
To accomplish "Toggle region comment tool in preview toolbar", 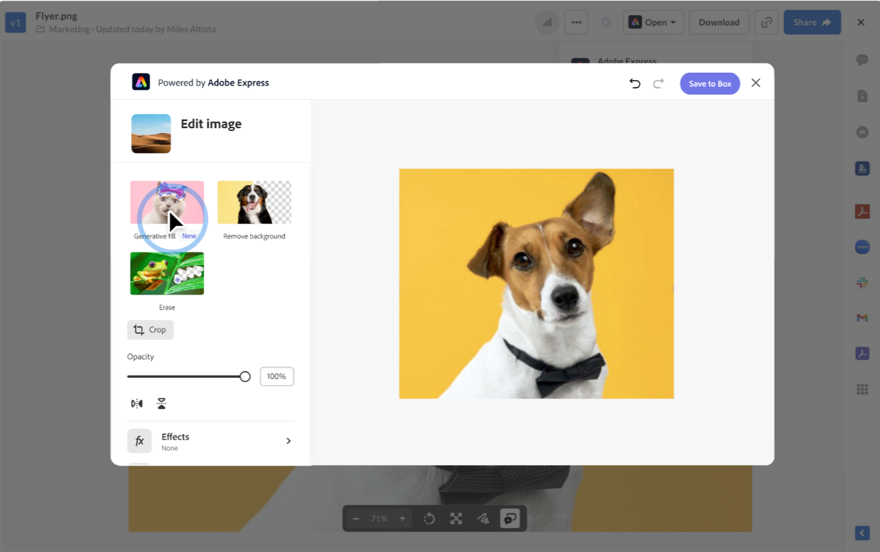I will click(x=510, y=519).
